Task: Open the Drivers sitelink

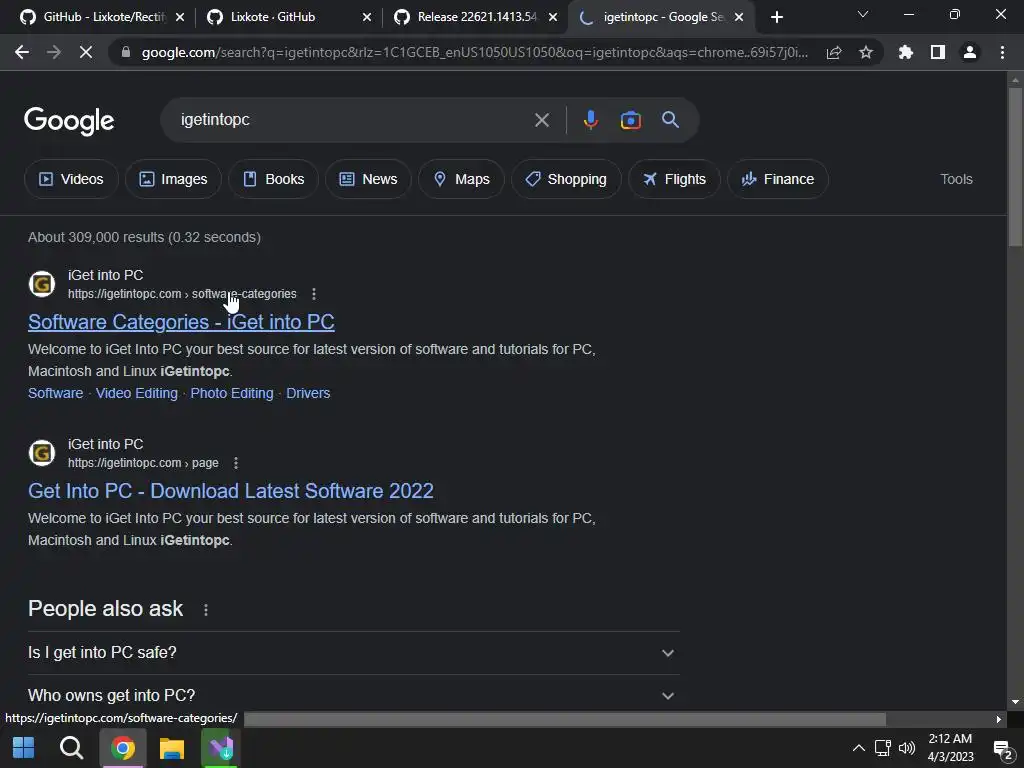Action: click(308, 393)
